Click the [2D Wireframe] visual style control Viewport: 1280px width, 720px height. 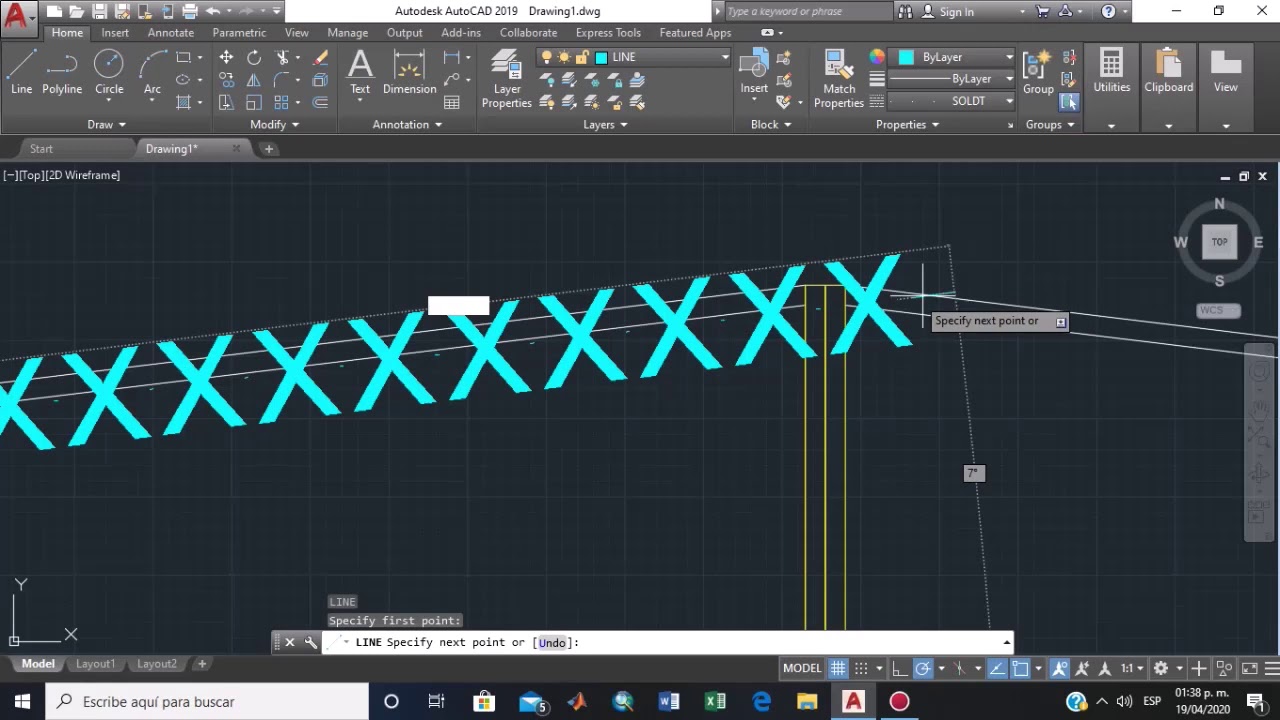[x=83, y=175]
